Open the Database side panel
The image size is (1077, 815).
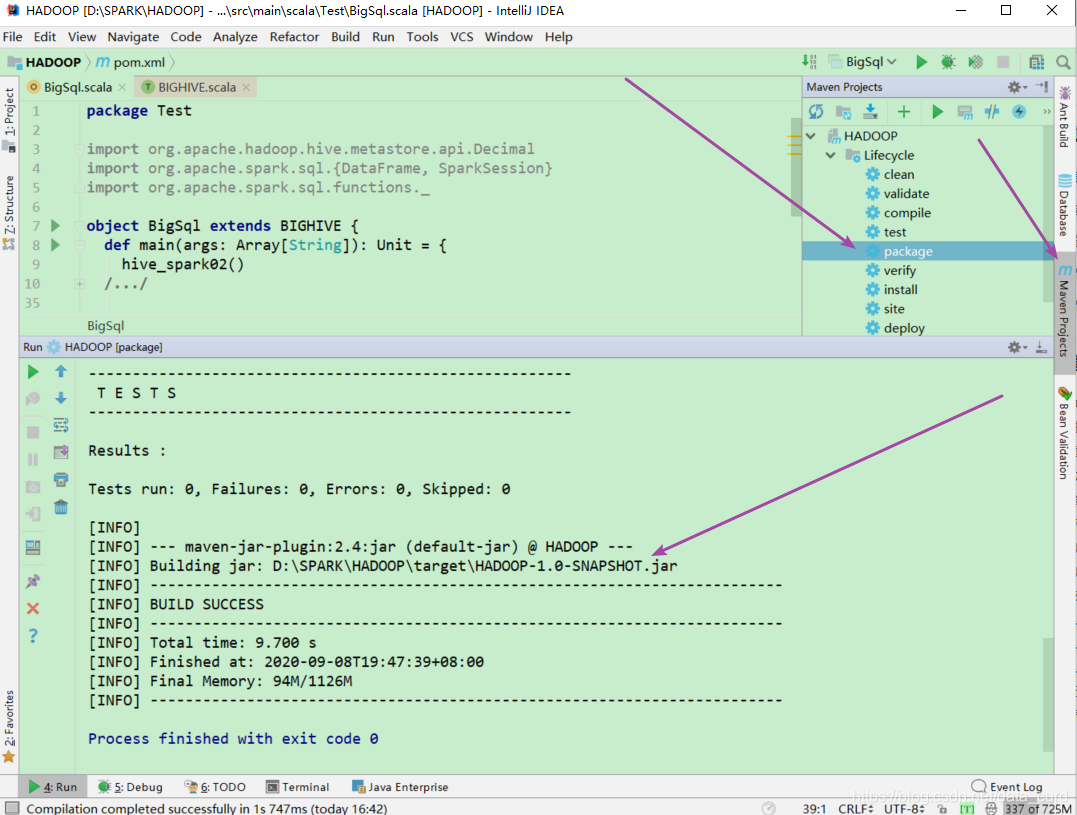[x=1064, y=205]
